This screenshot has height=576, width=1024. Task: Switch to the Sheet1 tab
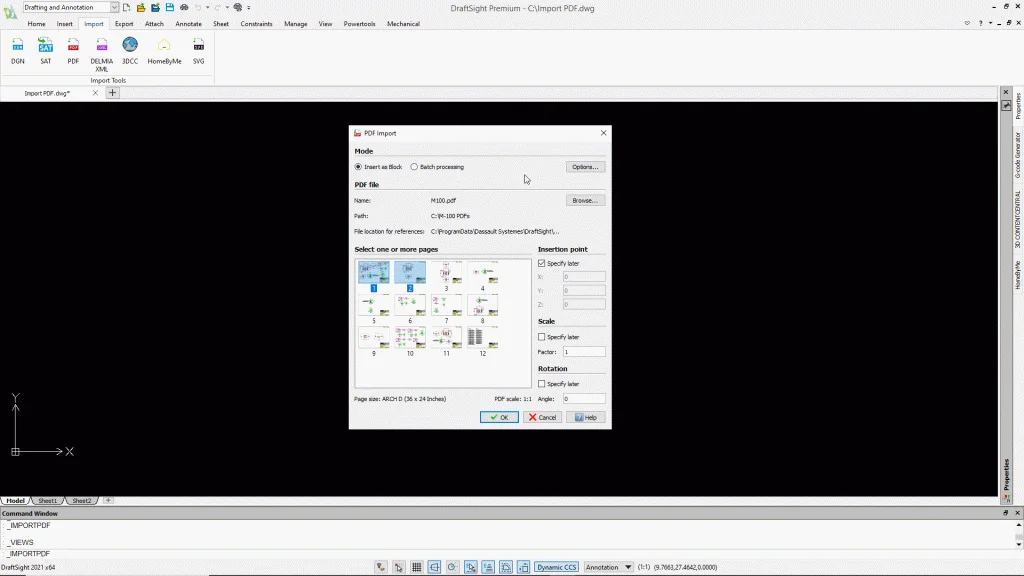point(47,500)
